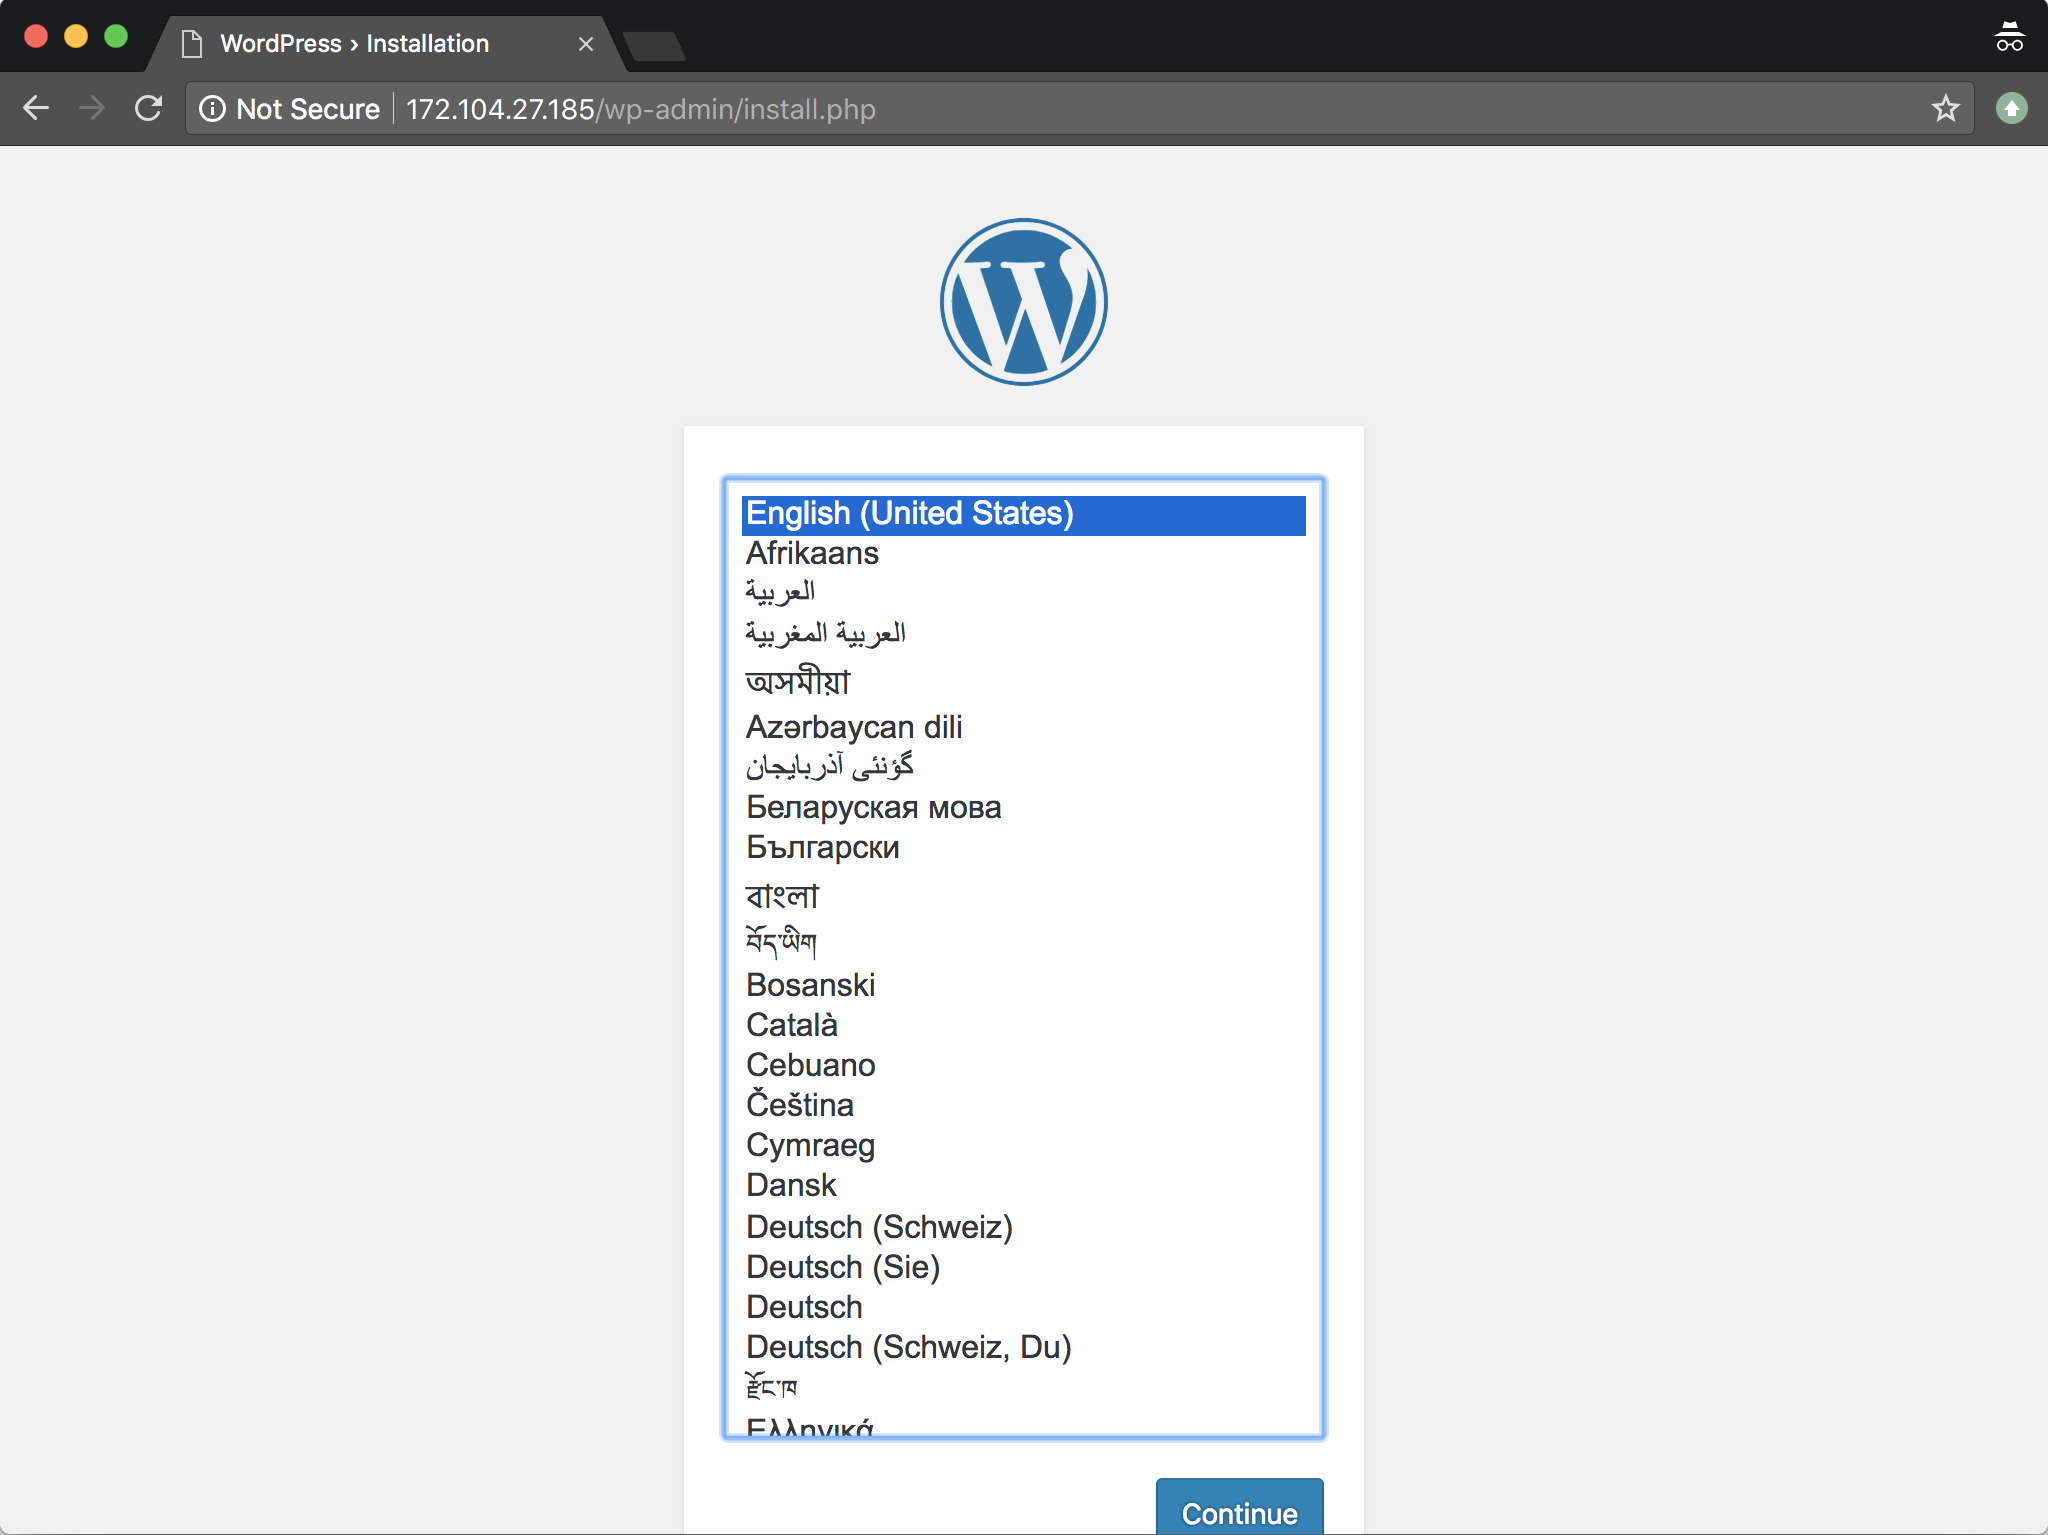Navigate forward using the forward arrow
Viewport: 2048px width, 1535px height.
coord(93,108)
